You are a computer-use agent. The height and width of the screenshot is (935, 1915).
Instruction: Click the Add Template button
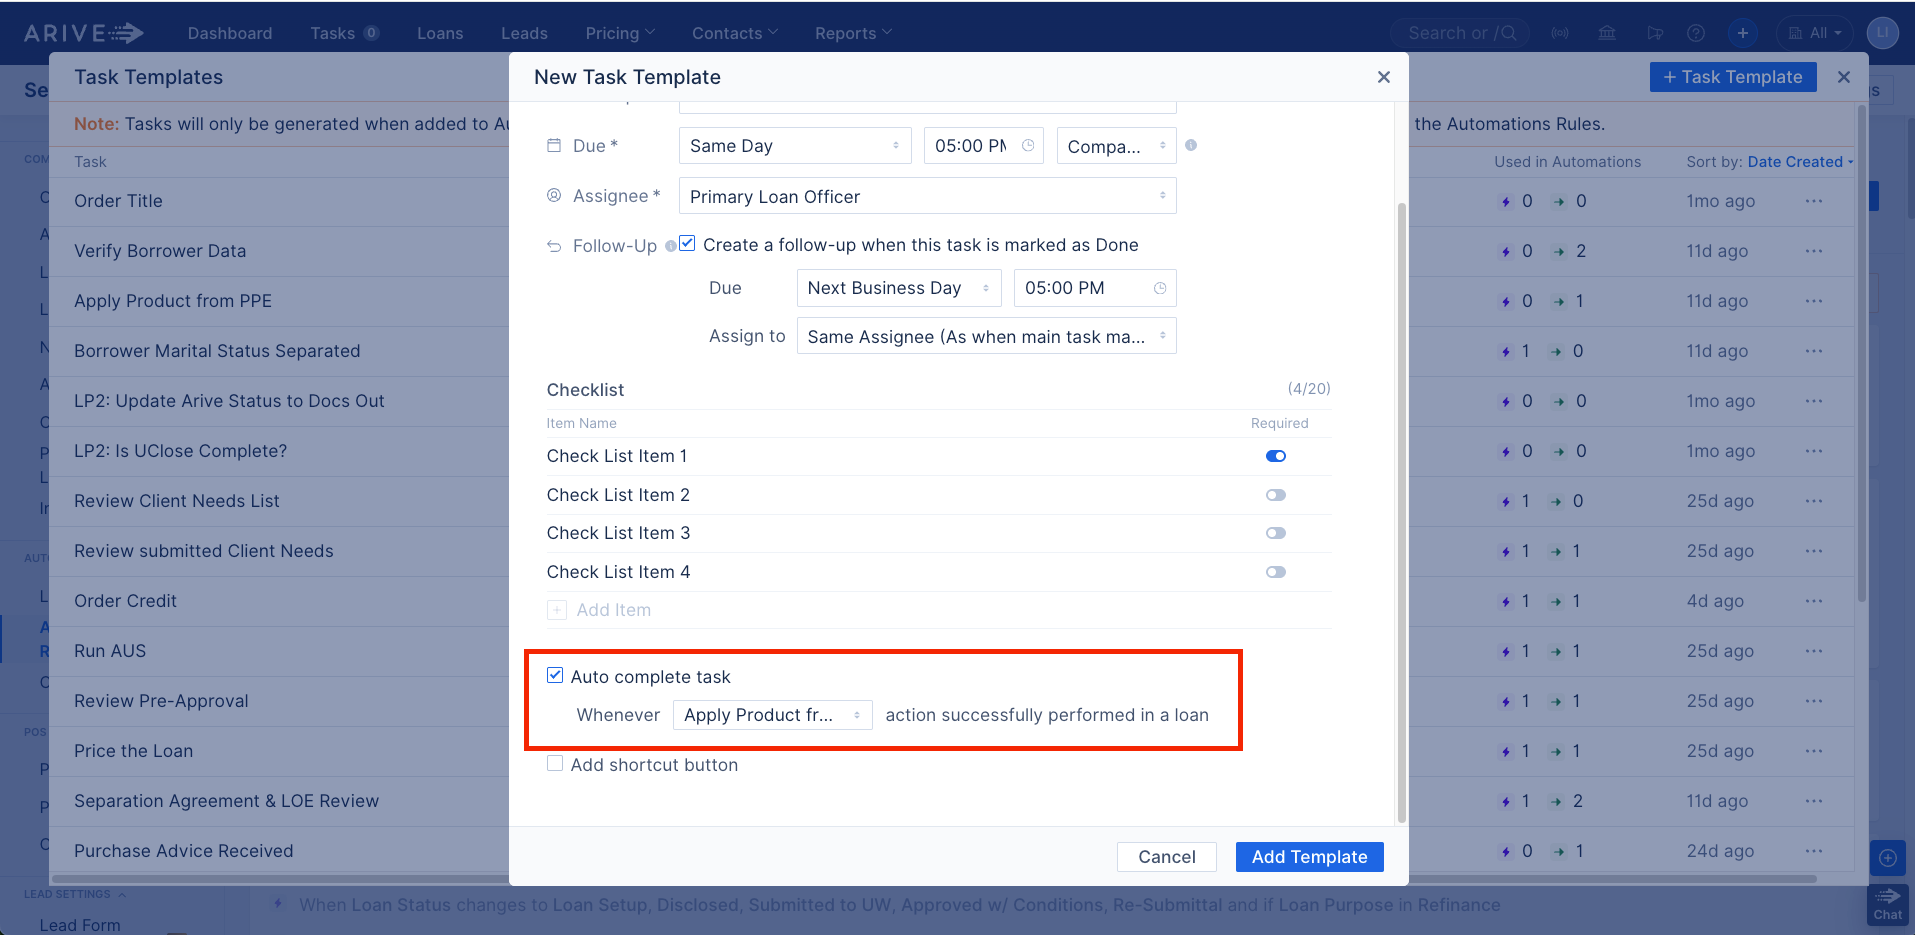tap(1309, 856)
